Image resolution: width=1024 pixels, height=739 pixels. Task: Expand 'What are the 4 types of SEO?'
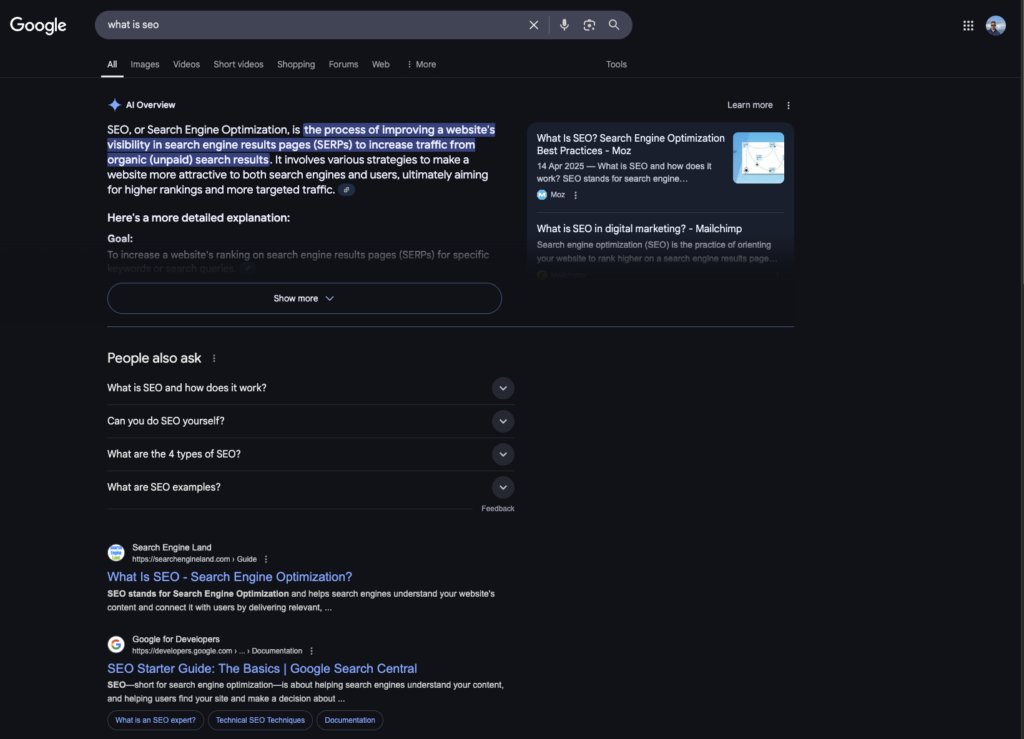[310, 454]
